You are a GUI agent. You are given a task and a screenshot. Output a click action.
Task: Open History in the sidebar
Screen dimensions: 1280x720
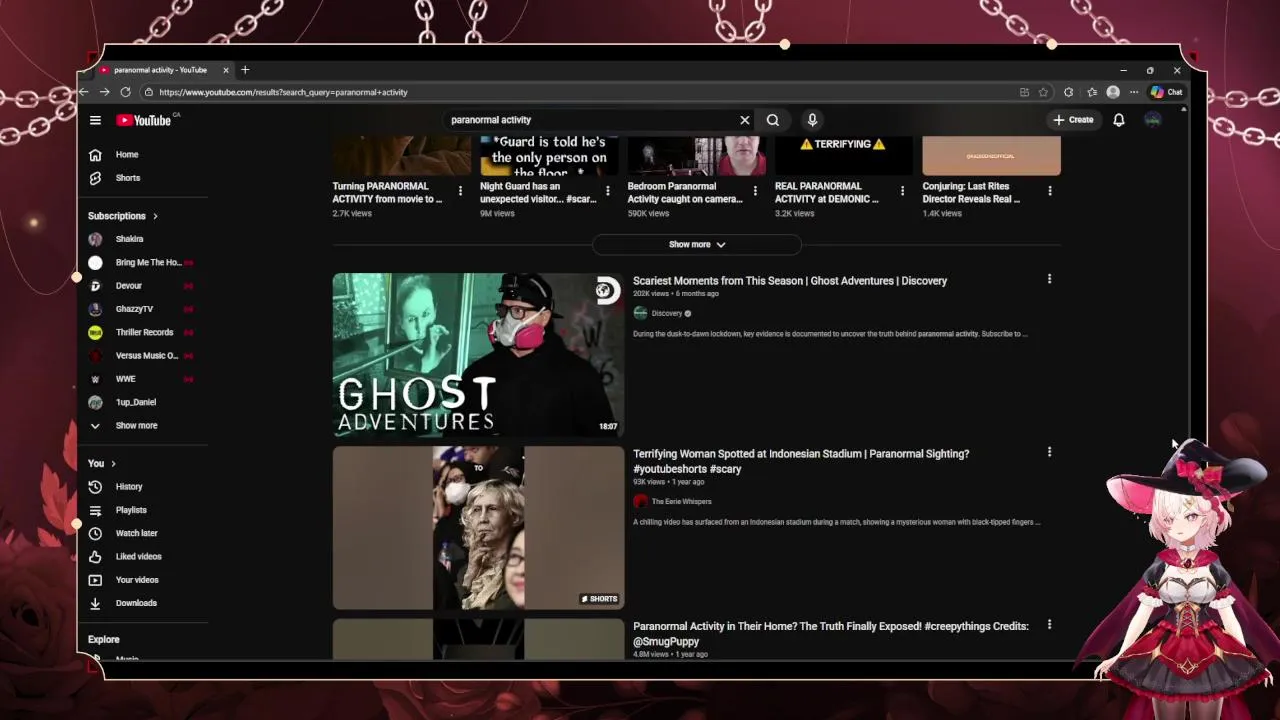pyautogui.click(x=128, y=487)
